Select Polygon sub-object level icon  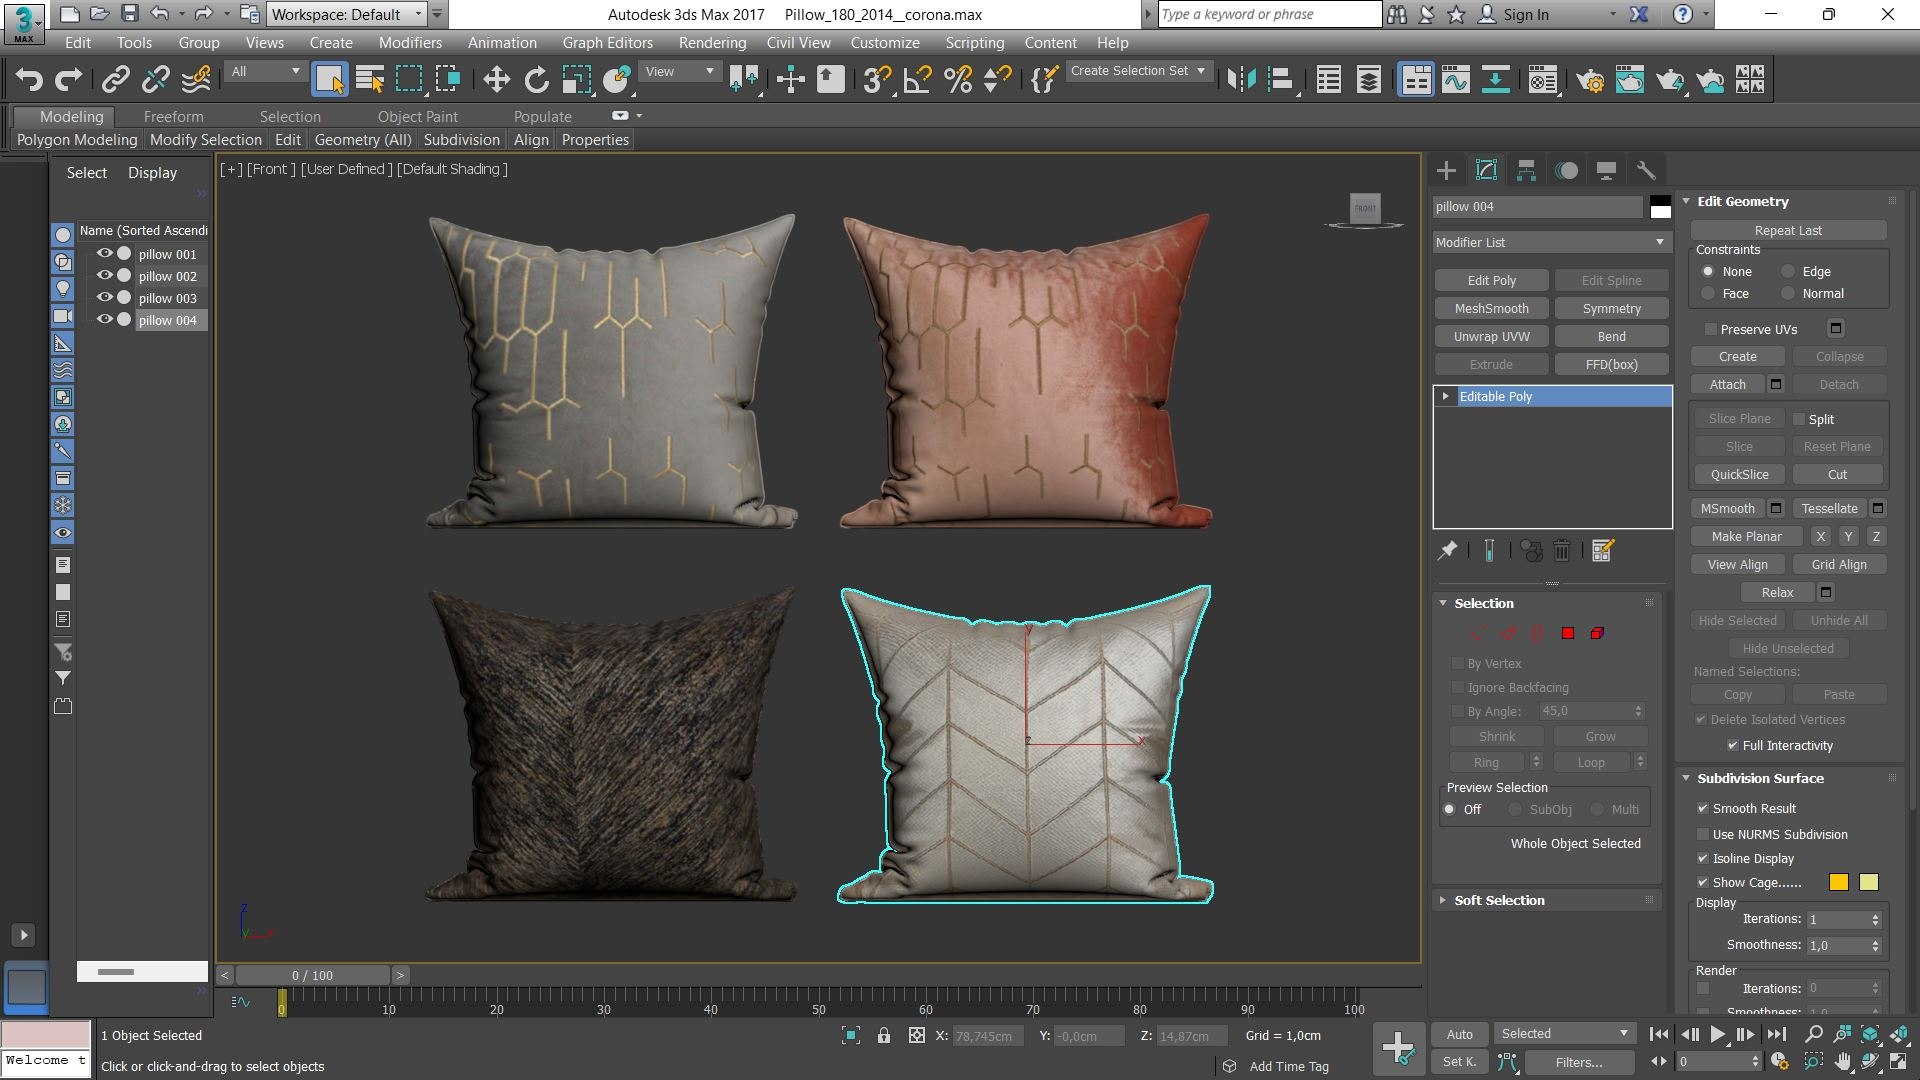coord(1568,633)
